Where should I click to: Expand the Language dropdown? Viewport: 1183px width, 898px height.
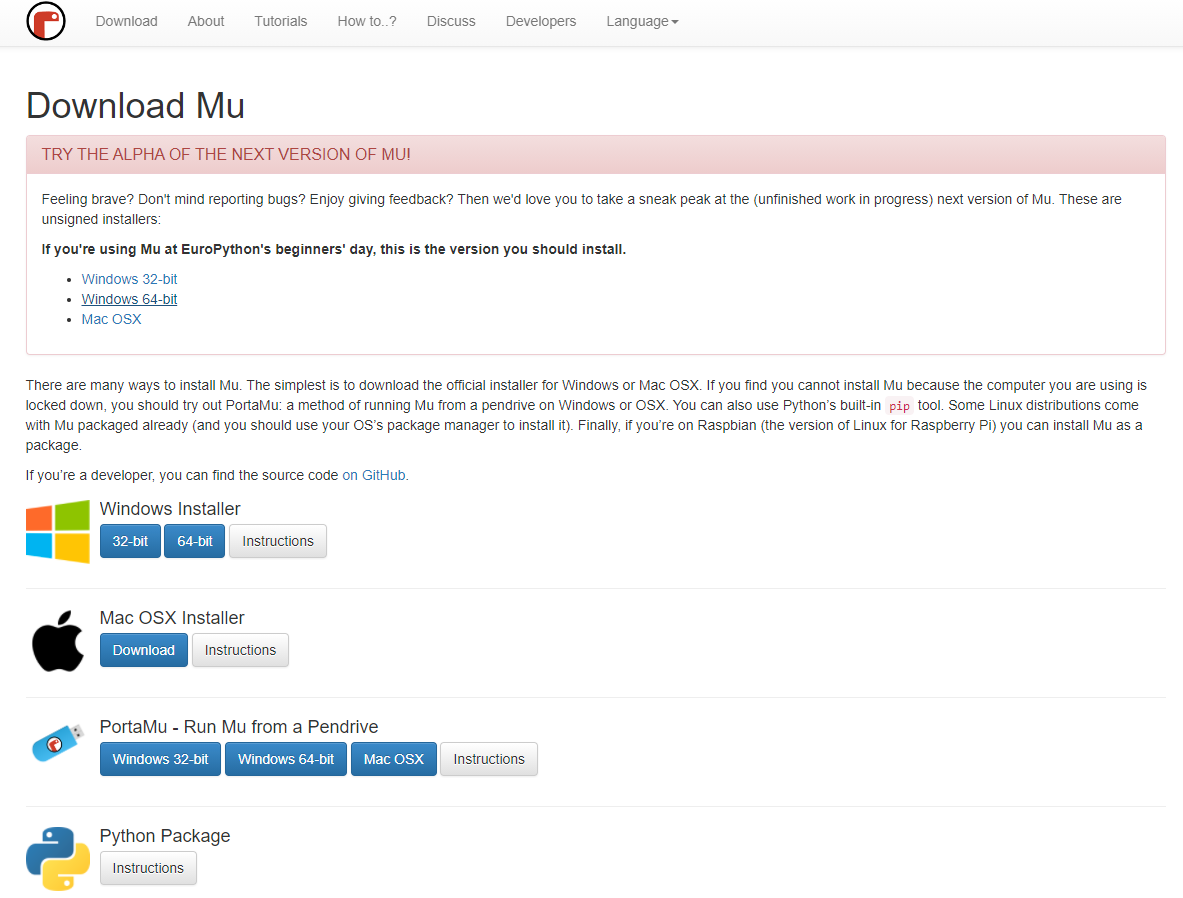click(642, 21)
